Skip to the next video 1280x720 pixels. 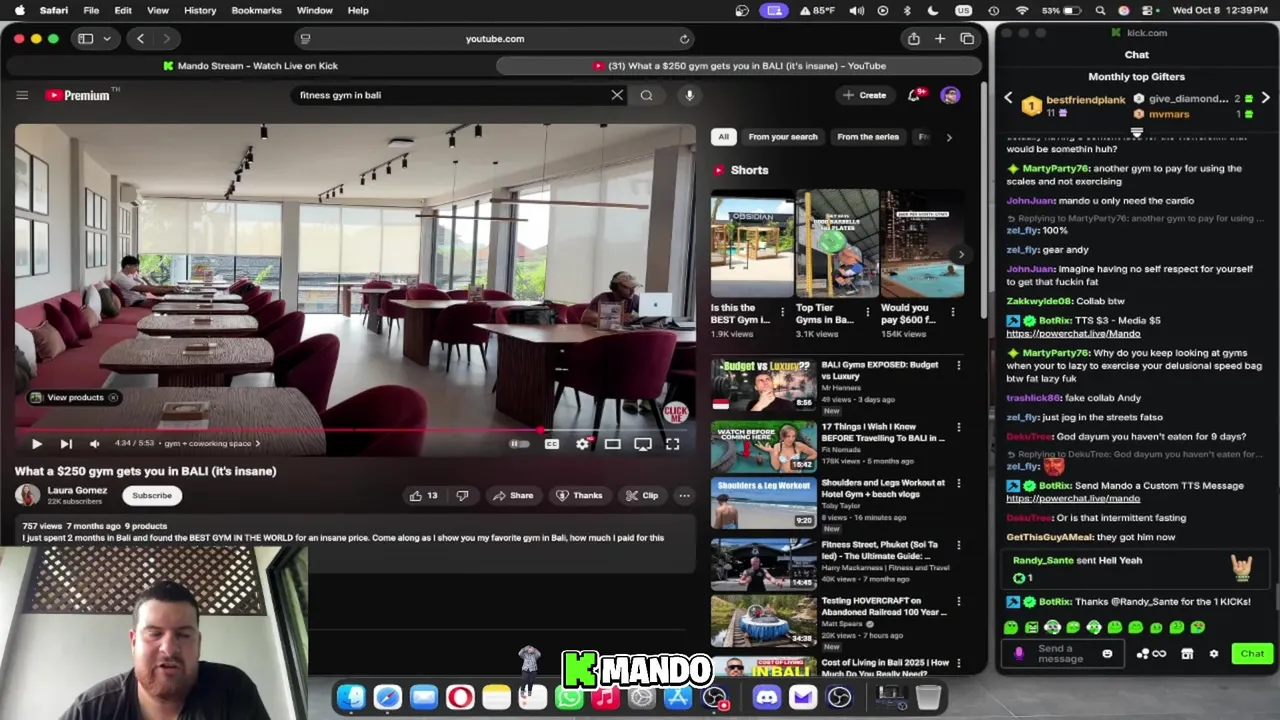66,444
